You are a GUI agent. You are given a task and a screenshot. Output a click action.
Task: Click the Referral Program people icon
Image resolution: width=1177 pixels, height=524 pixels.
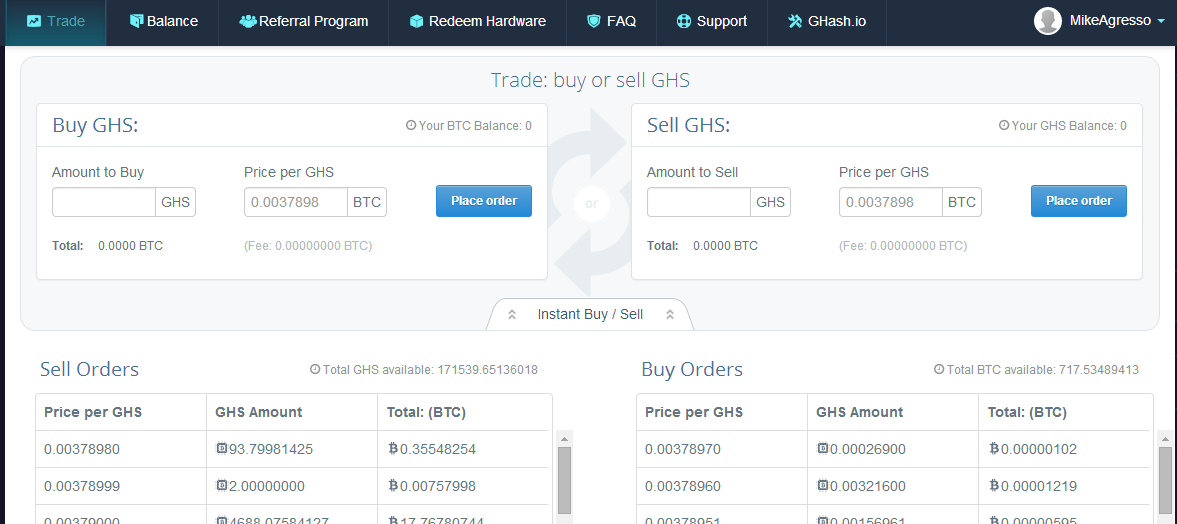click(248, 21)
